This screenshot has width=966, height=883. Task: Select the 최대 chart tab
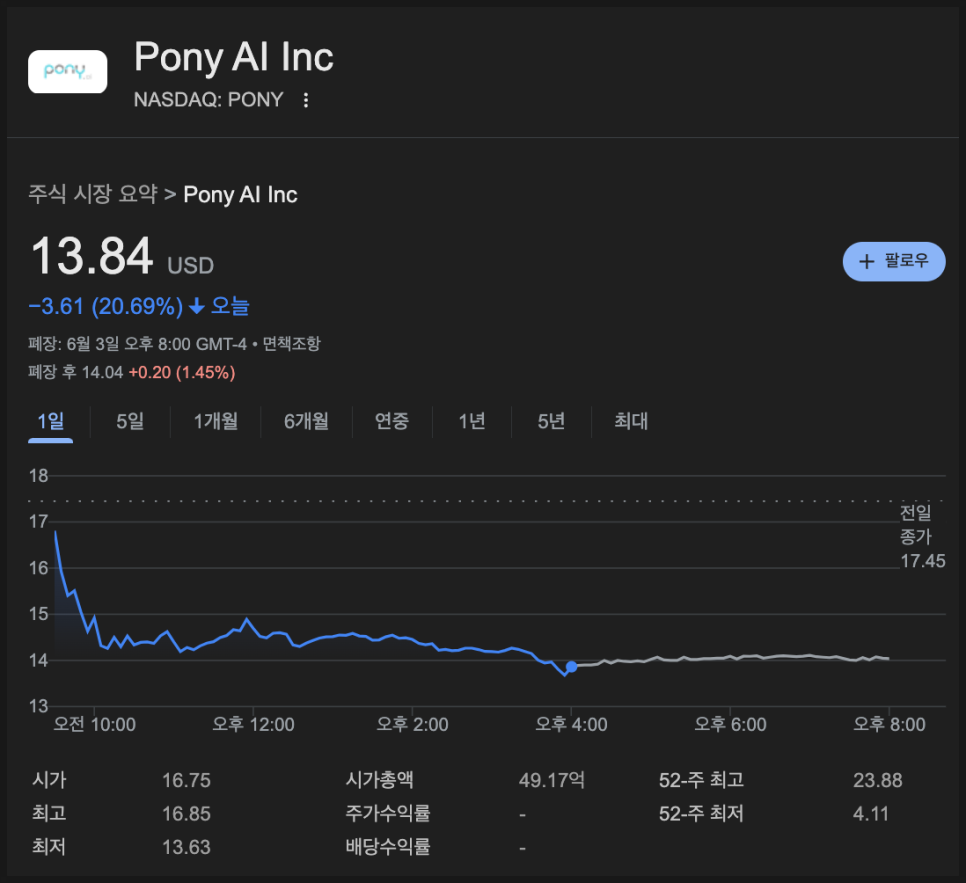pos(631,421)
